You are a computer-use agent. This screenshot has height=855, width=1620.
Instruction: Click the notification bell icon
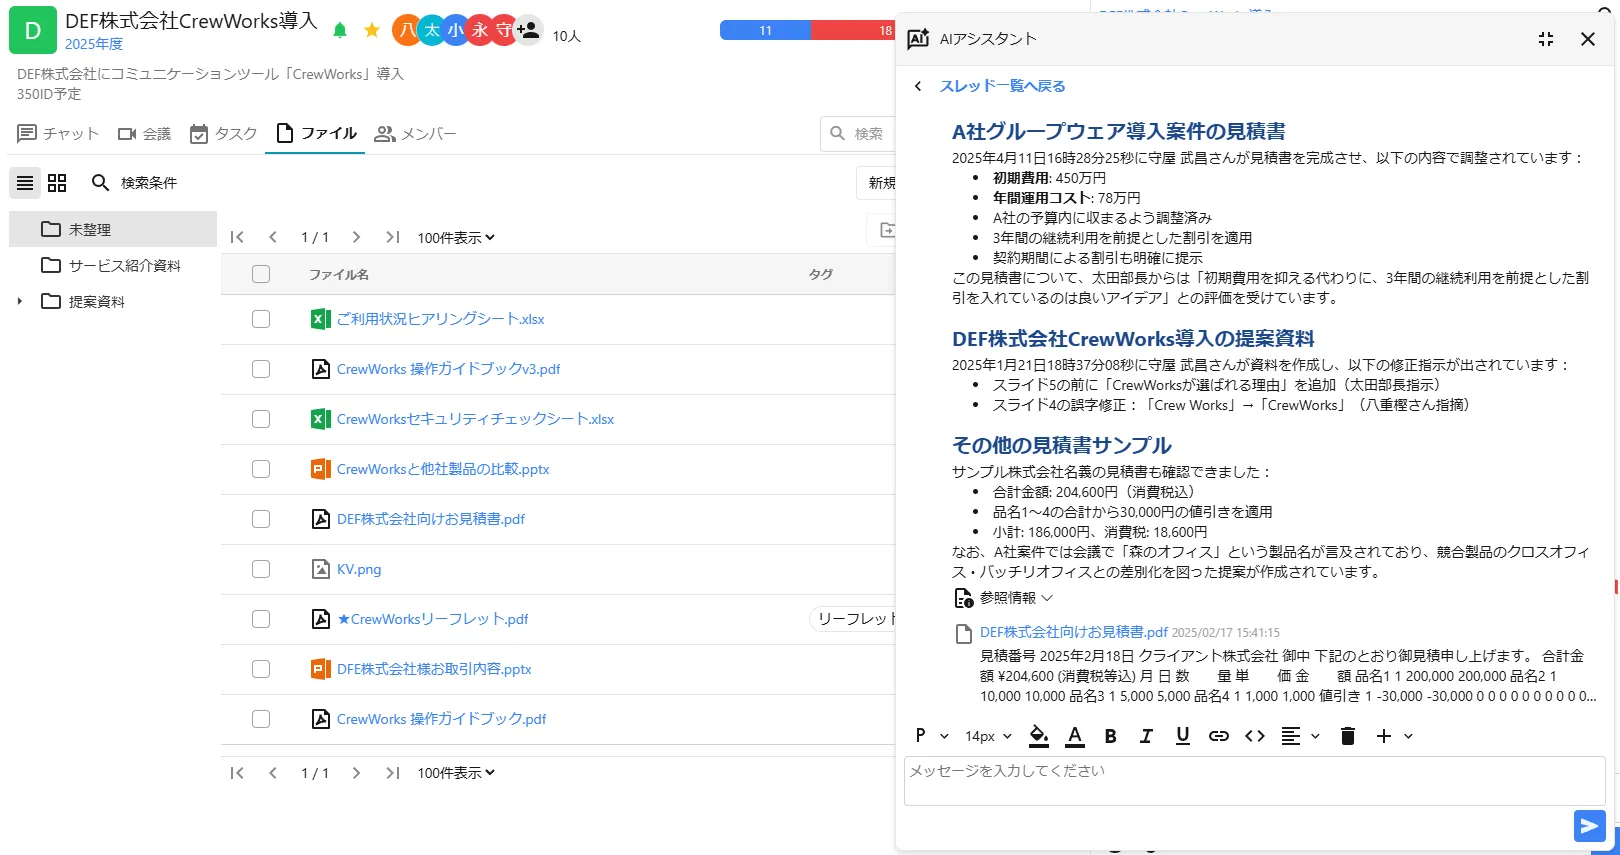[340, 31]
